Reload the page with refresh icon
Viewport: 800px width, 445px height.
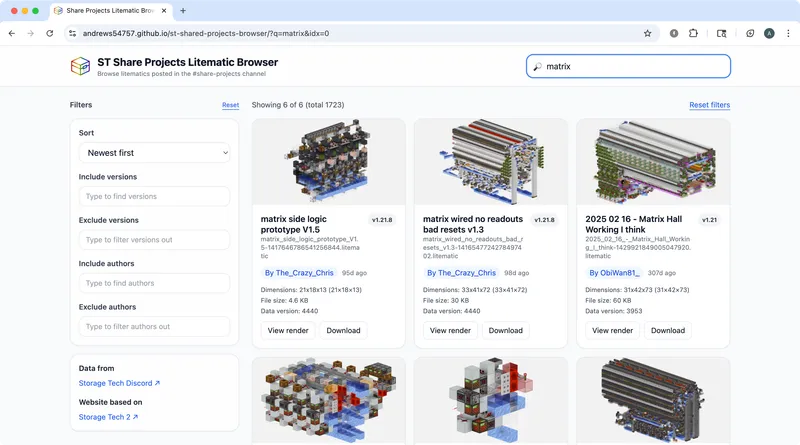[x=49, y=33]
